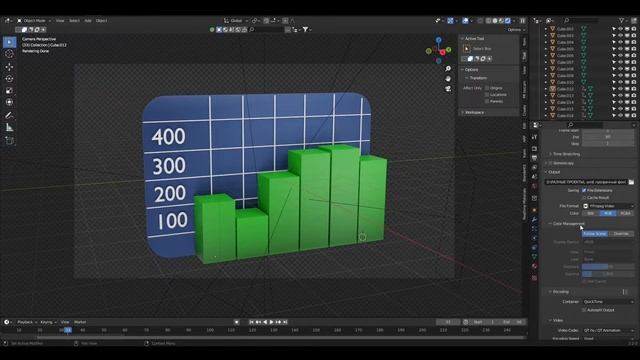Toggle Cube.010 eye visibility in outliner
This screenshot has height=360, width=640.
click(620, 82)
